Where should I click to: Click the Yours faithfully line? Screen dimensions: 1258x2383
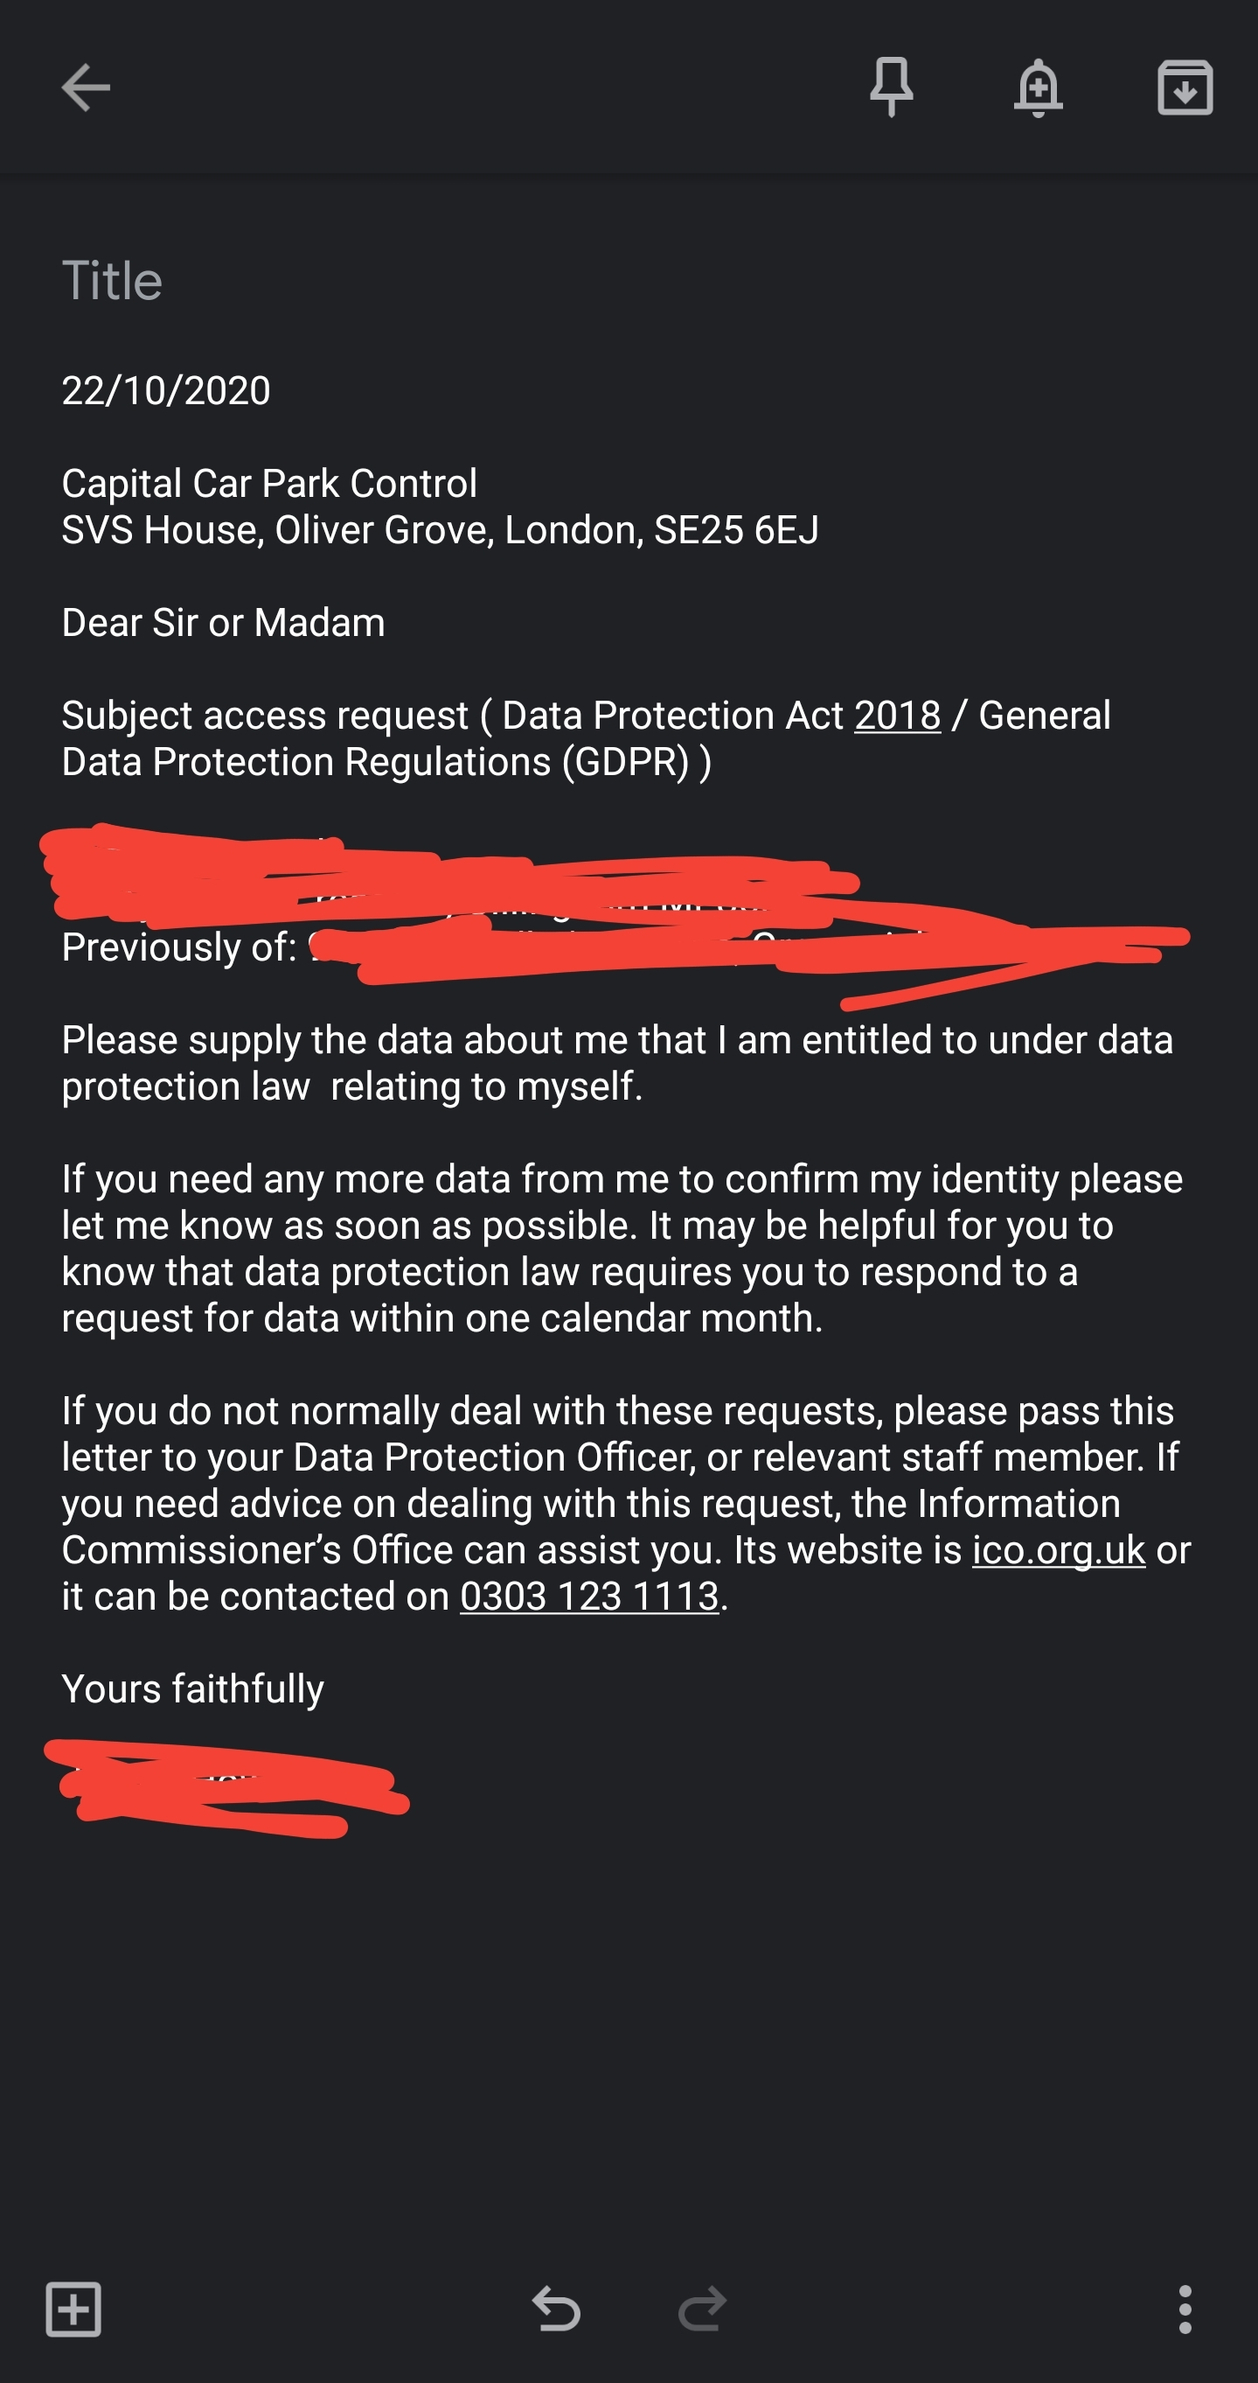tap(193, 1688)
